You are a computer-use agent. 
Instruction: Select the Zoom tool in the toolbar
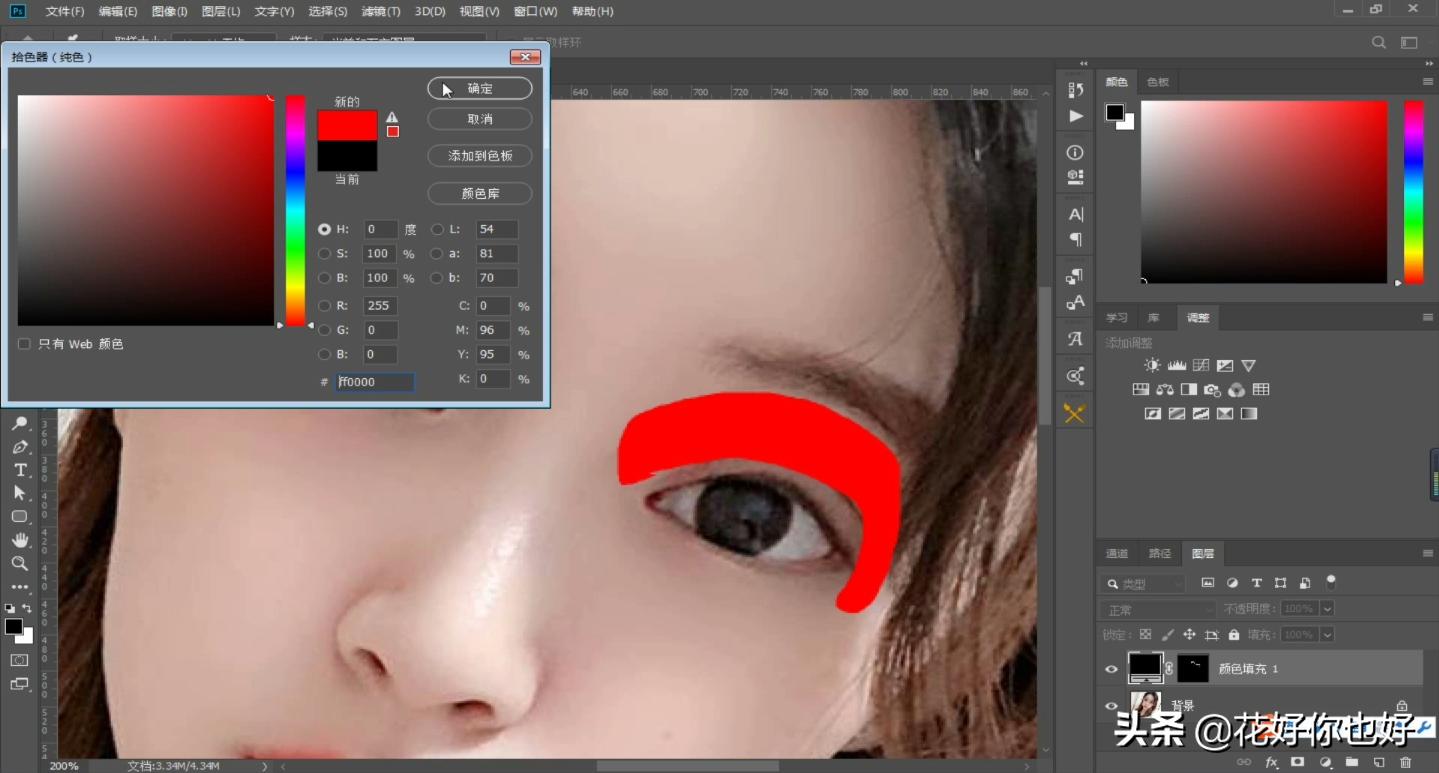tap(20, 563)
